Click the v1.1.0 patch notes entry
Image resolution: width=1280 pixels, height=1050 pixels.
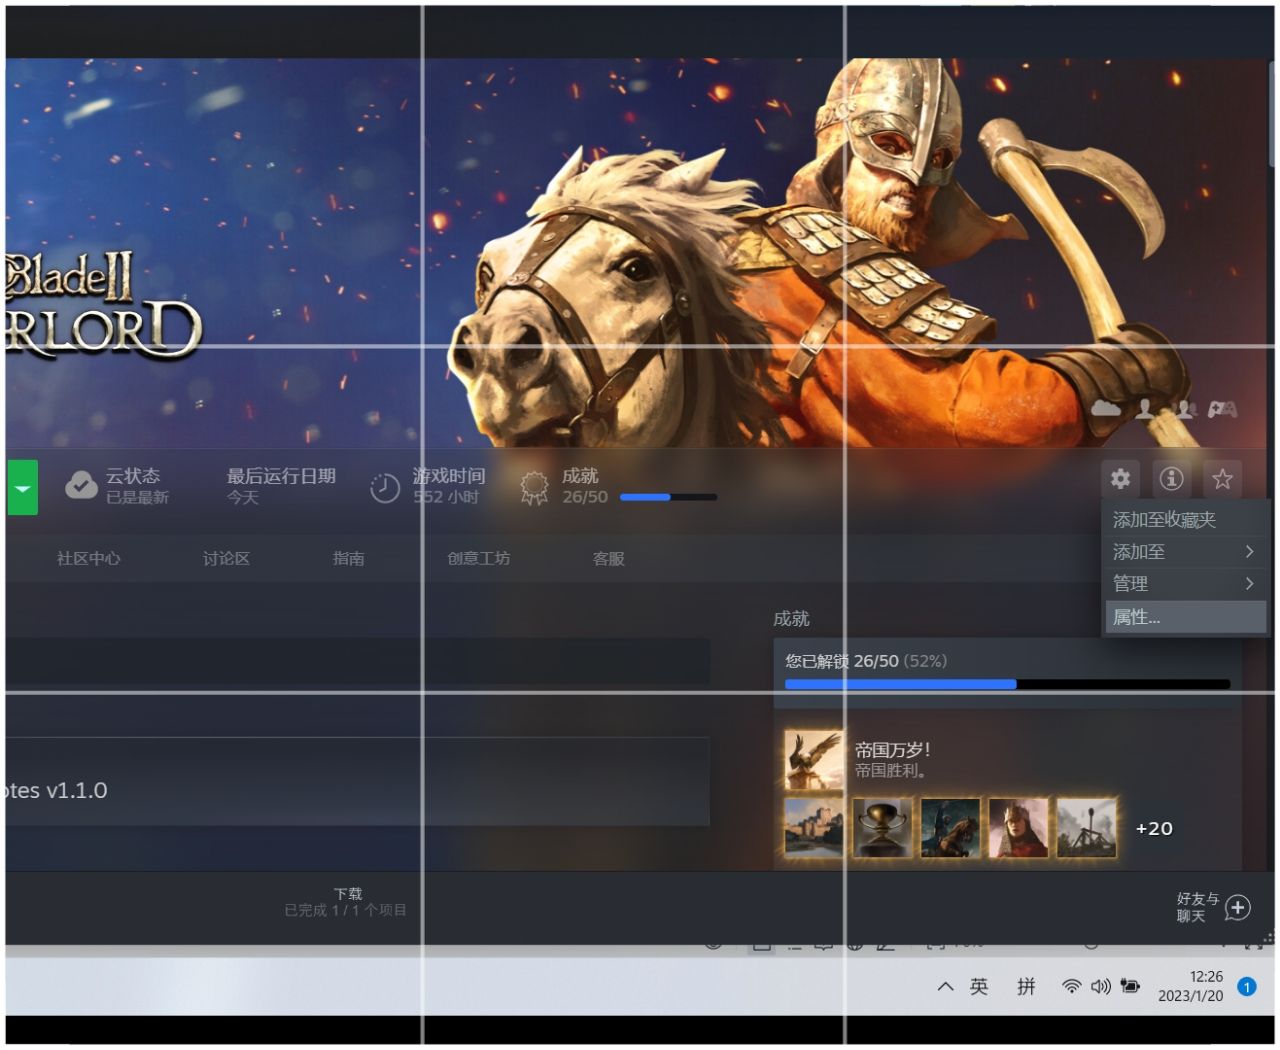(x=357, y=782)
